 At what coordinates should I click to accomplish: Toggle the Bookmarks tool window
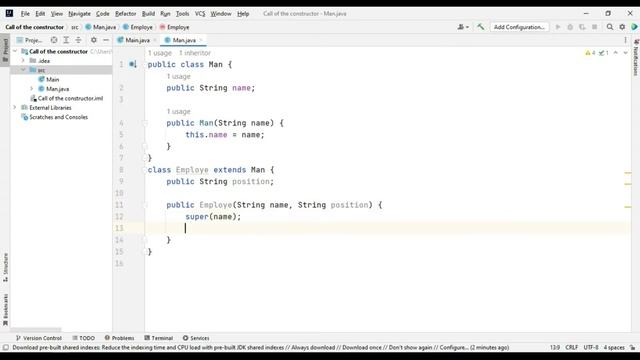click(5, 310)
